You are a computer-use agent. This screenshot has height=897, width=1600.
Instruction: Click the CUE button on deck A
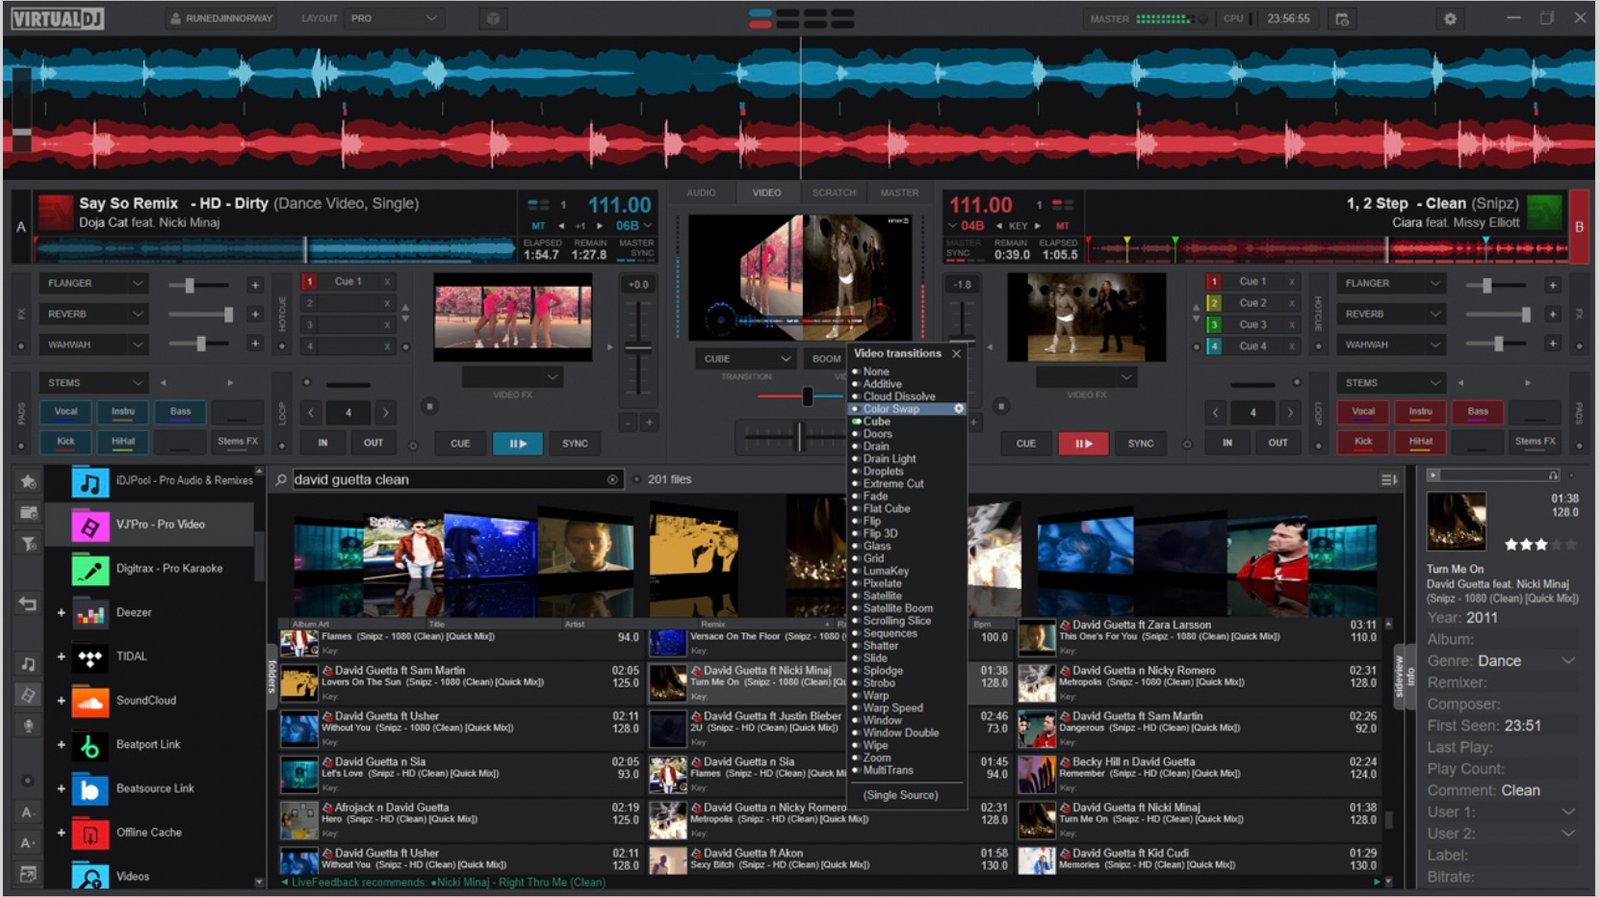pos(460,444)
